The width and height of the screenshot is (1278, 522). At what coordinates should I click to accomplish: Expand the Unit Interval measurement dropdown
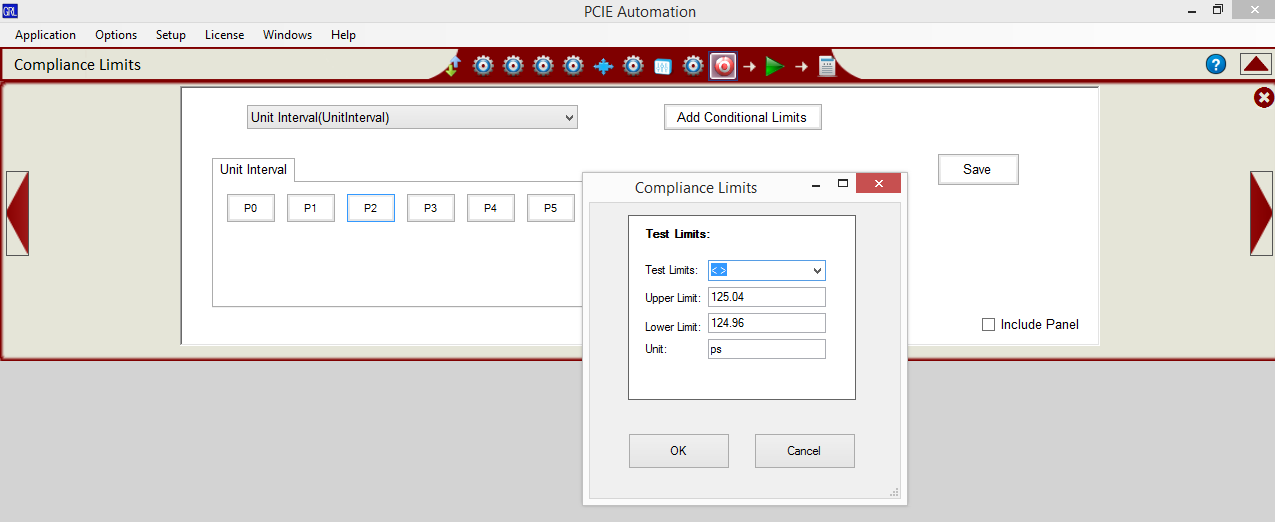pyautogui.click(x=412, y=118)
